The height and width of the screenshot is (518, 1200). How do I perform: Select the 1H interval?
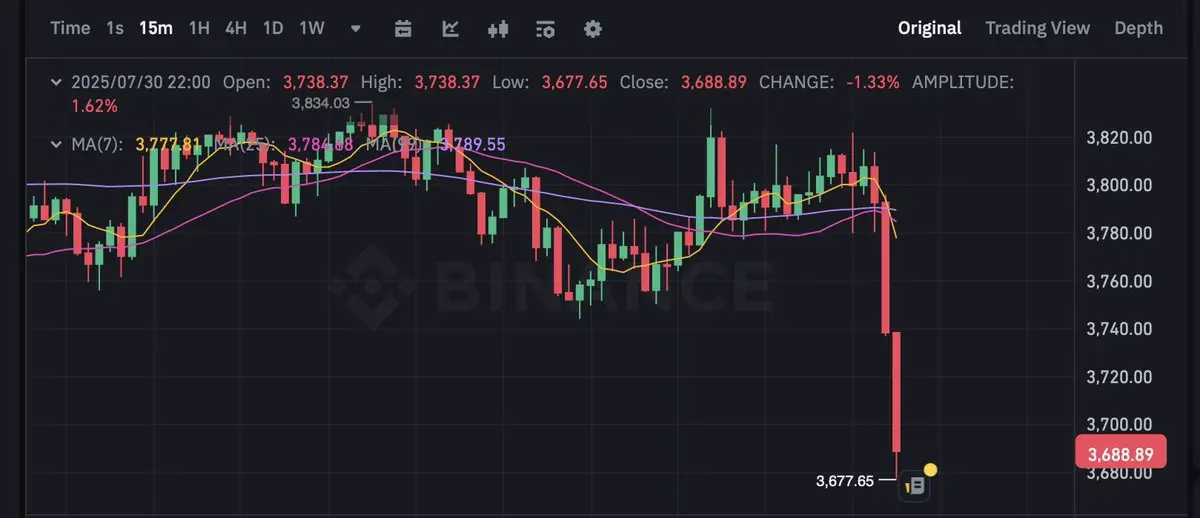tap(200, 28)
